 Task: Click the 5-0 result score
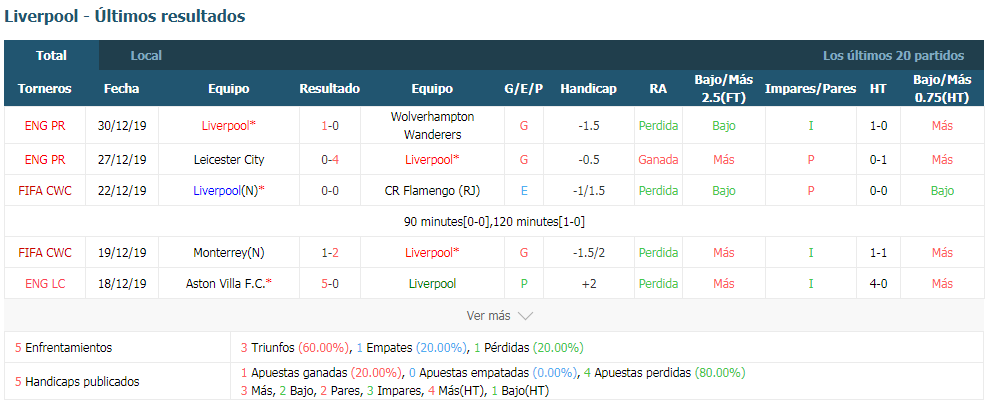pyautogui.click(x=330, y=284)
